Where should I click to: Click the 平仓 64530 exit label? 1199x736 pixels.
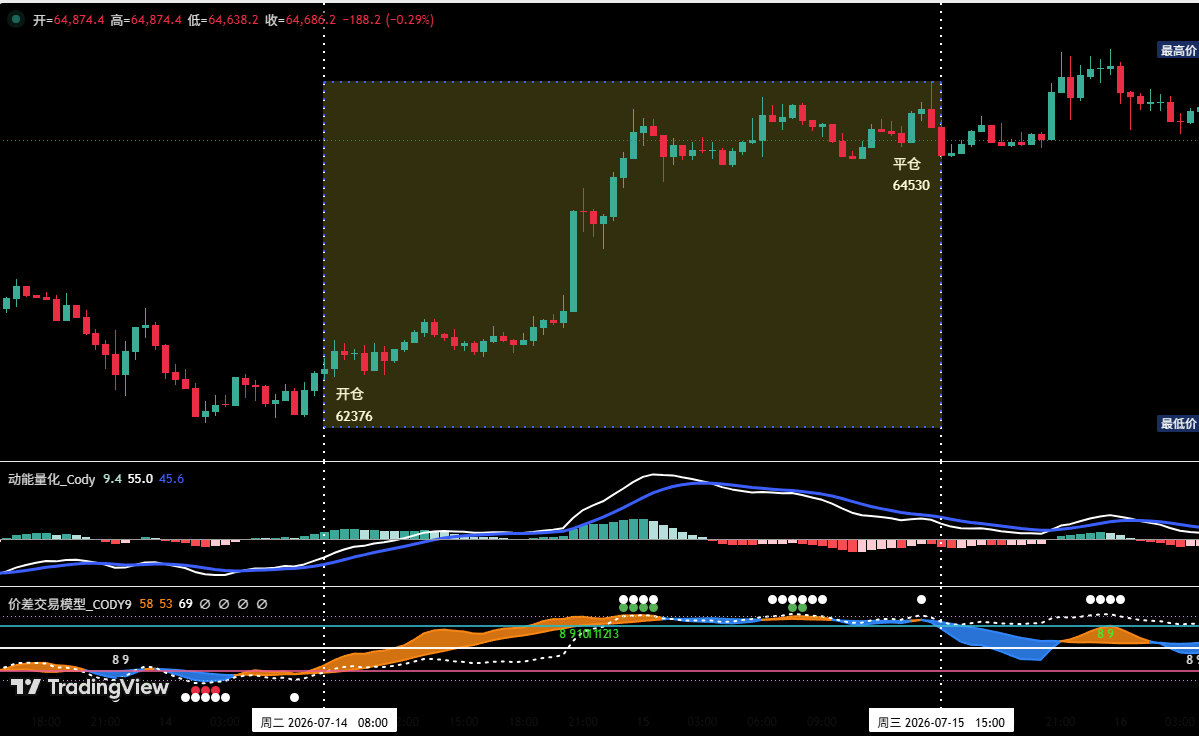[x=911, y=174]
